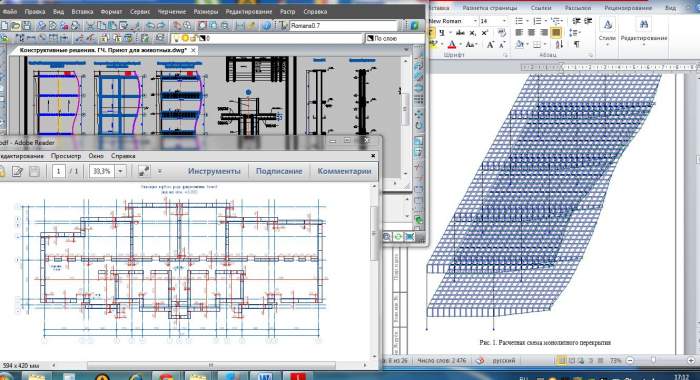
Task: Switch to the Разметка страницы ribbon tab
Action: coord(490,8)
